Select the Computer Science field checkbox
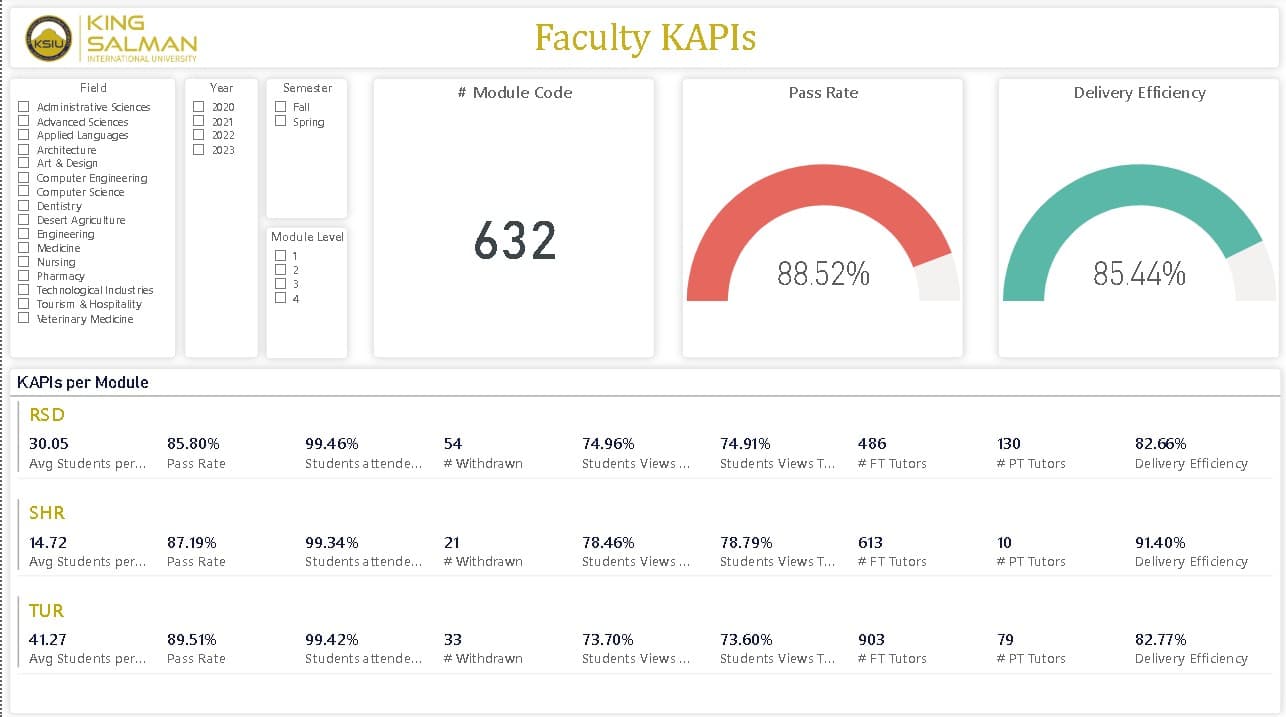 coord(24,192)
